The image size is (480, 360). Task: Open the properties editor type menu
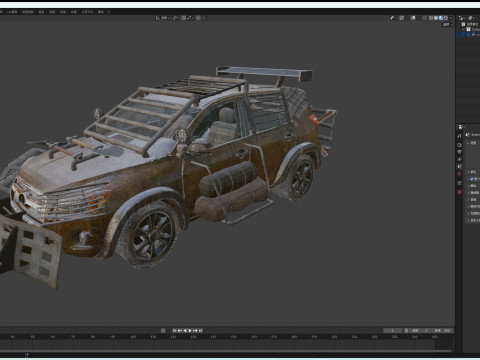[461, 127]
